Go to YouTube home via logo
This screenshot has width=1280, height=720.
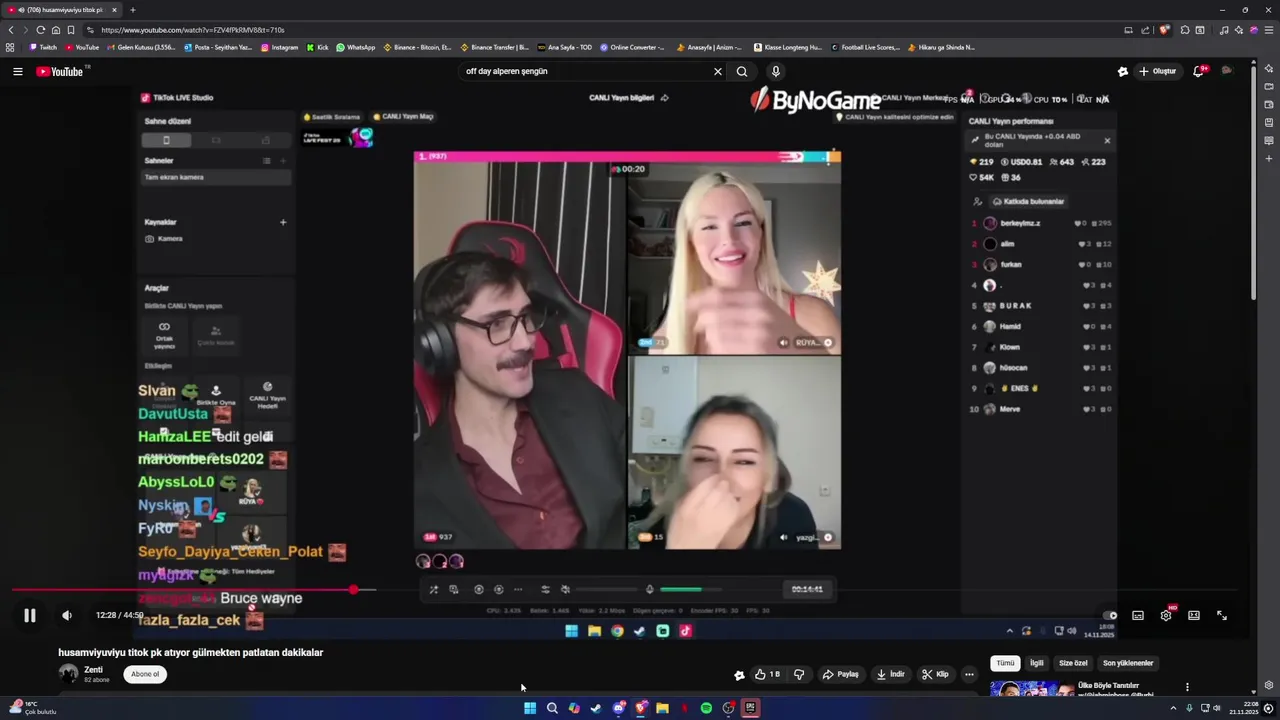60,72
